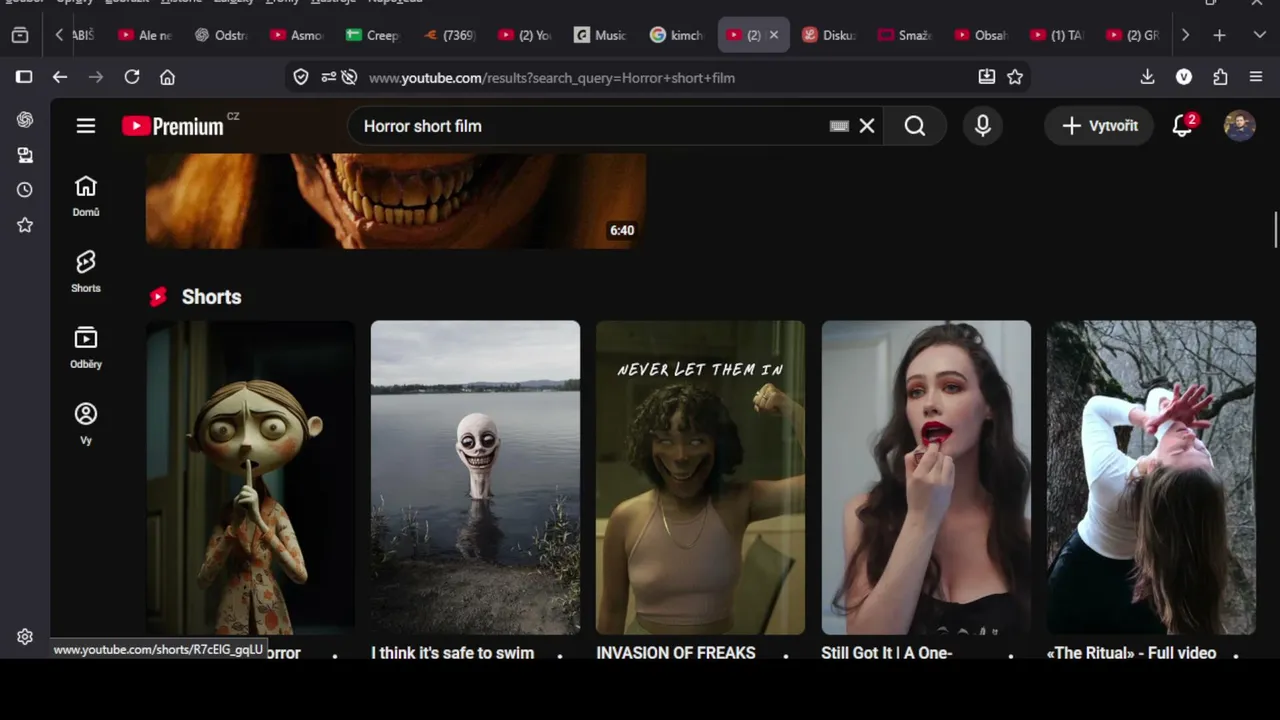Clear the YouTube search query
The width and height of the screenshot is (1280, 720).
tap(867, 126)
